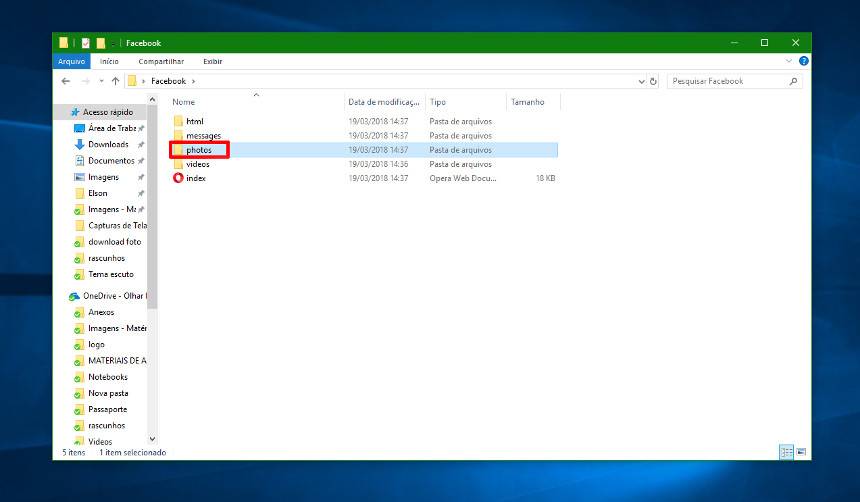Screen dimensions: 860x502
Task: Sort by Data de modificação column
Action: tap(384, 102)
